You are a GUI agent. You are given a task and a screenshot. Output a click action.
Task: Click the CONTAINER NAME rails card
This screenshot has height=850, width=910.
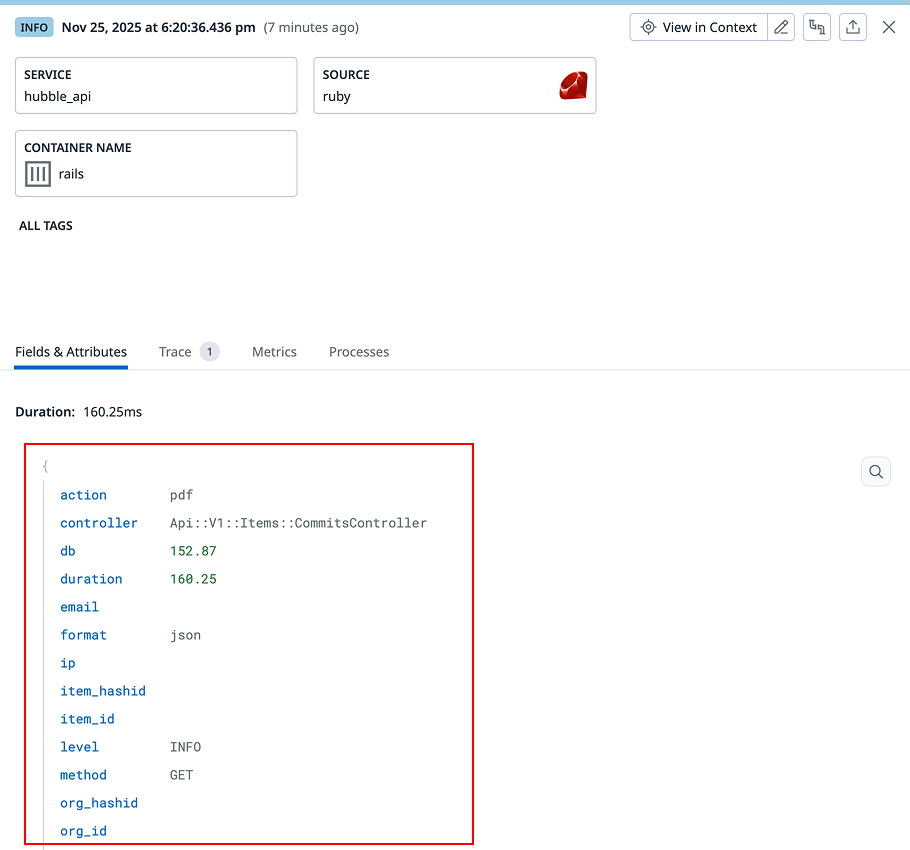pyautogui.click(x=156, y=164)
